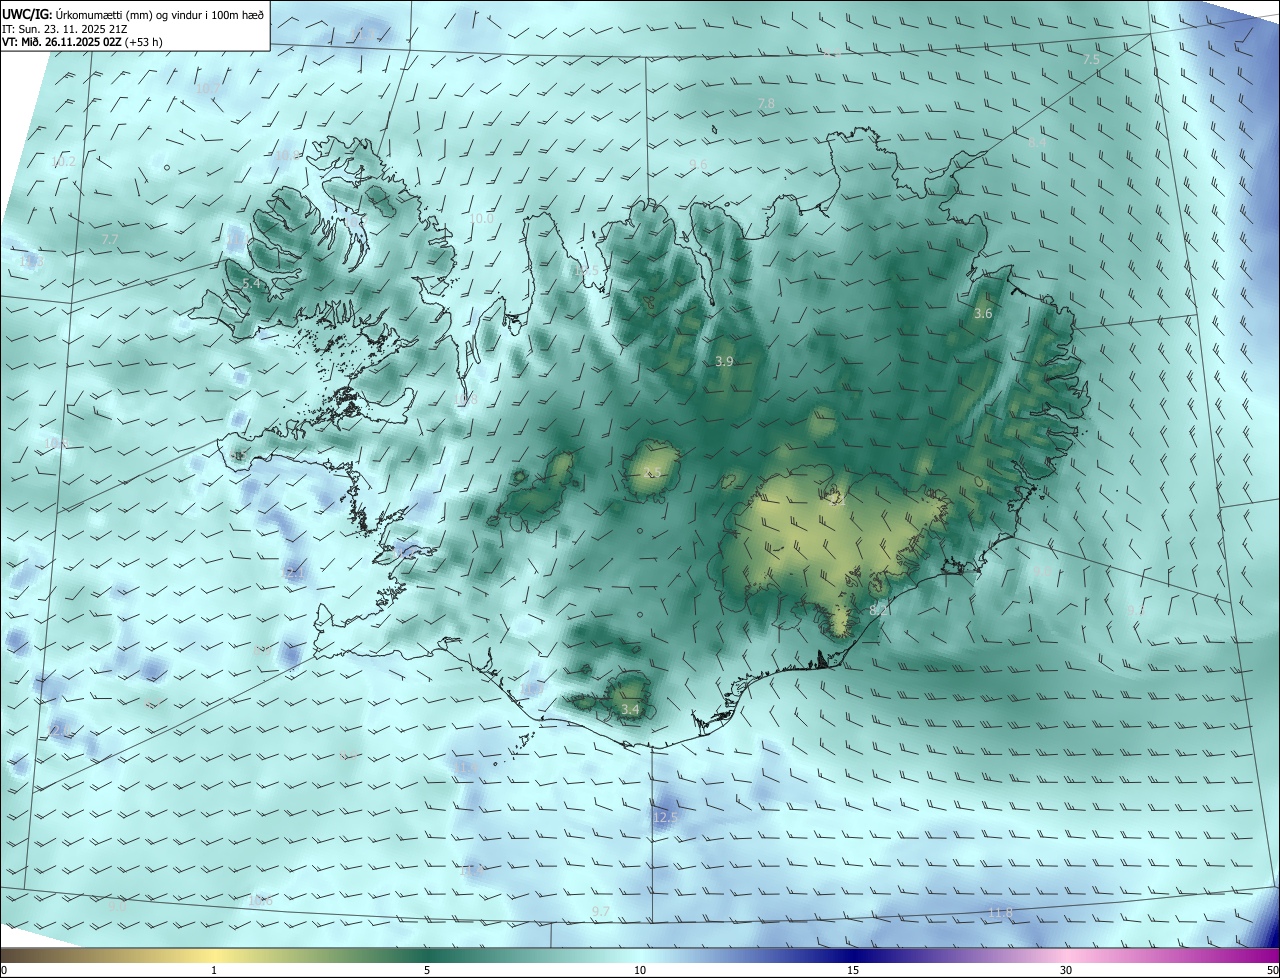Click the init time line "IT: Sun. 23. 11. 2025 21Z"
The image size is (1280, 978).
(63, 28)
